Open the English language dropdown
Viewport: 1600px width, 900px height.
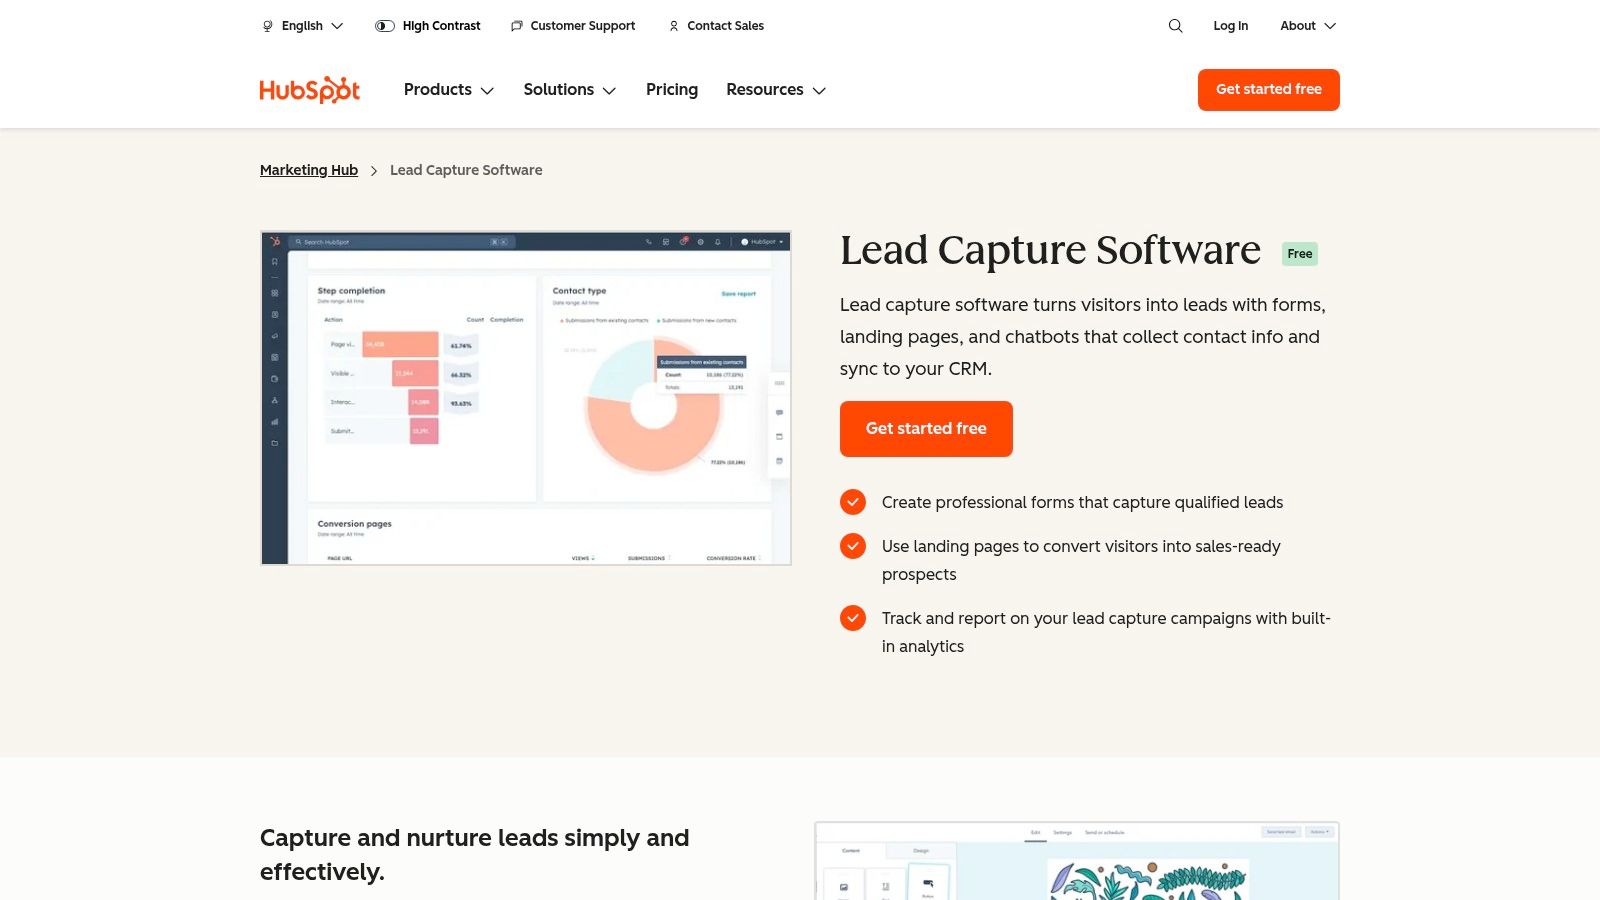coord(303,26)
